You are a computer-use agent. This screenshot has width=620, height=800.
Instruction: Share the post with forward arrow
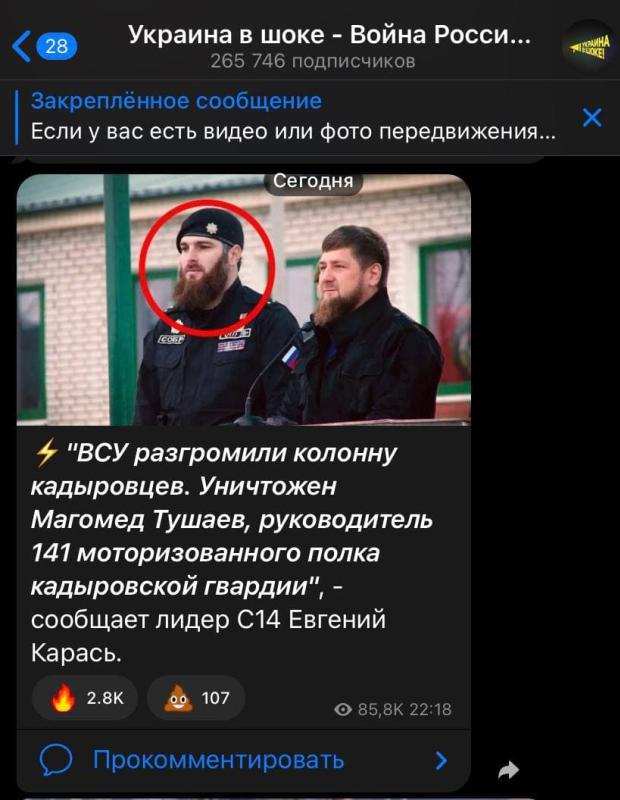(508, 770)
